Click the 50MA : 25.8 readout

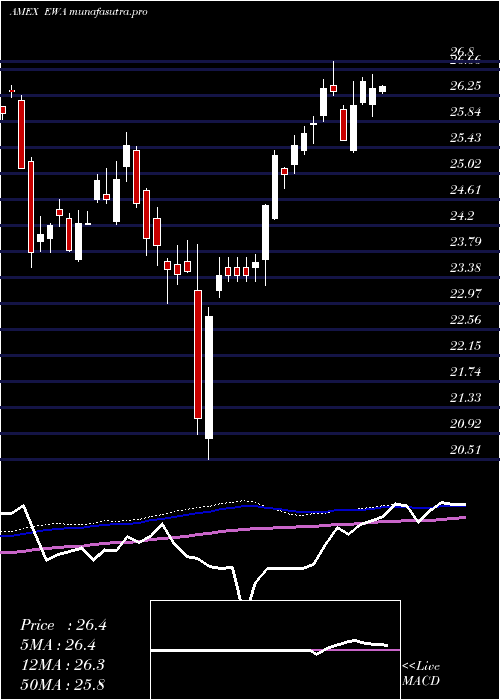pos(62,684)
